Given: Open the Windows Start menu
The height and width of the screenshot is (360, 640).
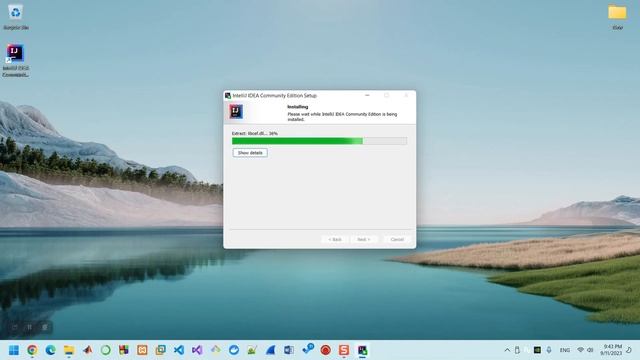Looking at the screenshot, I should pos(14,350).
